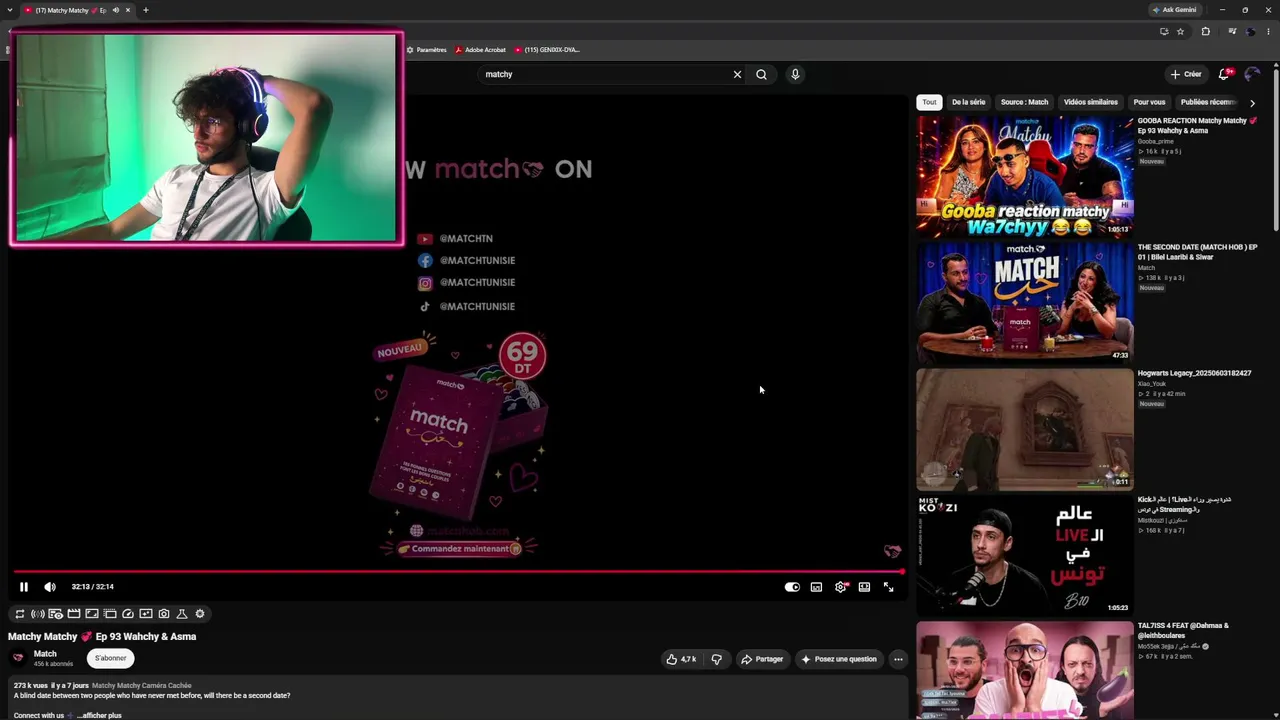Image resolution: width=1280 pixels, height=720 pixels.
Task: Click the audio boost waves icon
Action: coord(37,614)
